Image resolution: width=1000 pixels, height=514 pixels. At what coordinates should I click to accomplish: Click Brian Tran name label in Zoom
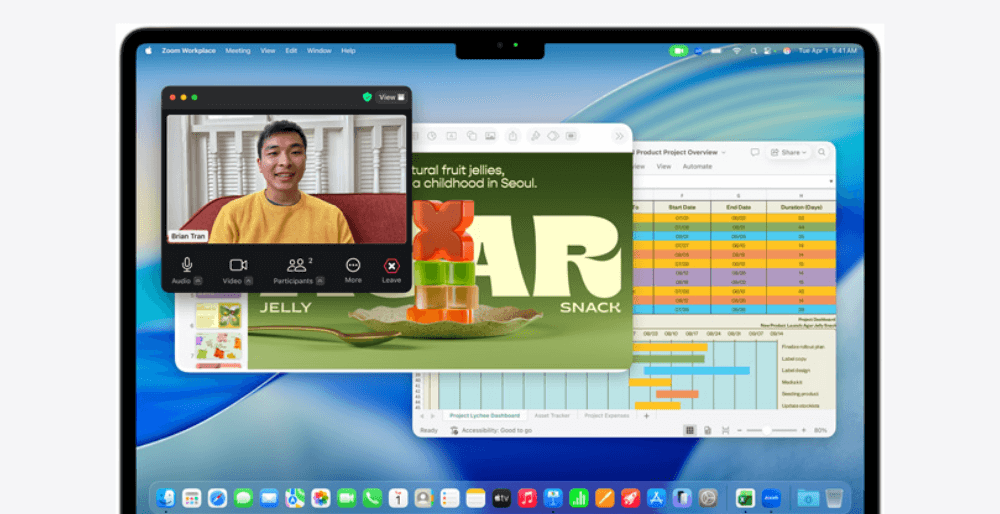point(188,236)
